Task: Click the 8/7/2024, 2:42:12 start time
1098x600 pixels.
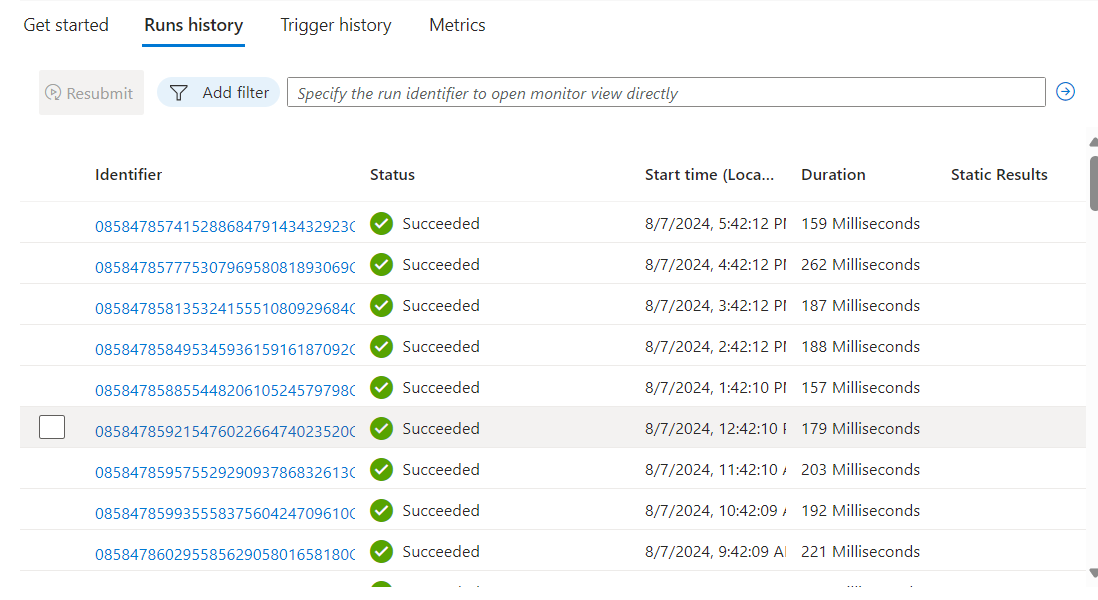Action: pos(715,347)
